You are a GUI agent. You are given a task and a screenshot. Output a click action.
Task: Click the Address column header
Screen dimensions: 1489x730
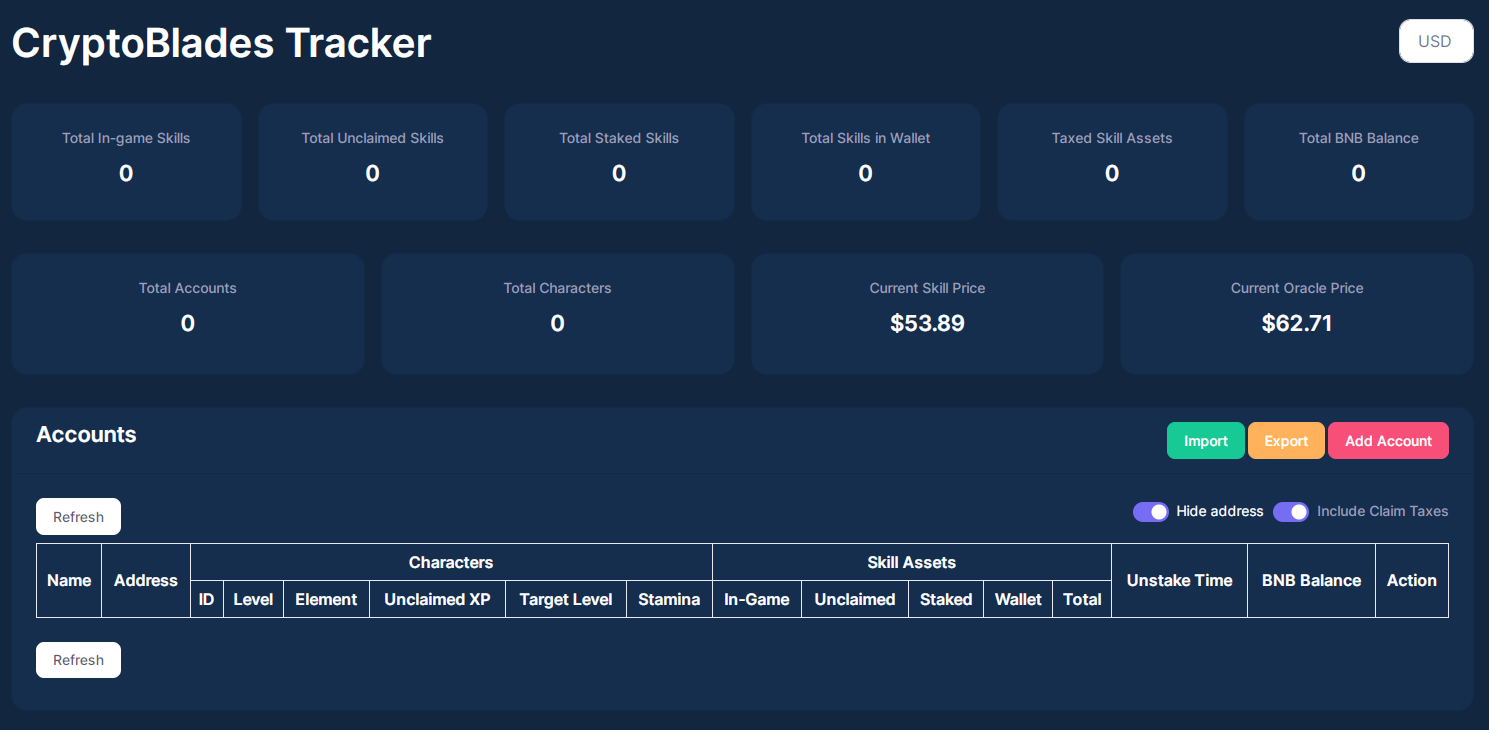coord(146,580)
